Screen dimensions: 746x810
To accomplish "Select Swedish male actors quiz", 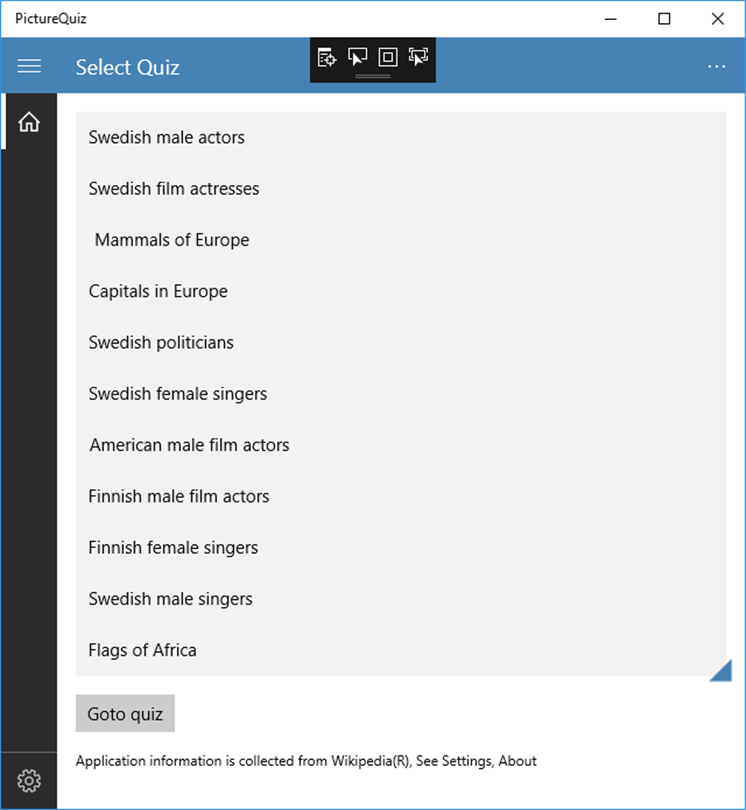I will coord(166,138).
